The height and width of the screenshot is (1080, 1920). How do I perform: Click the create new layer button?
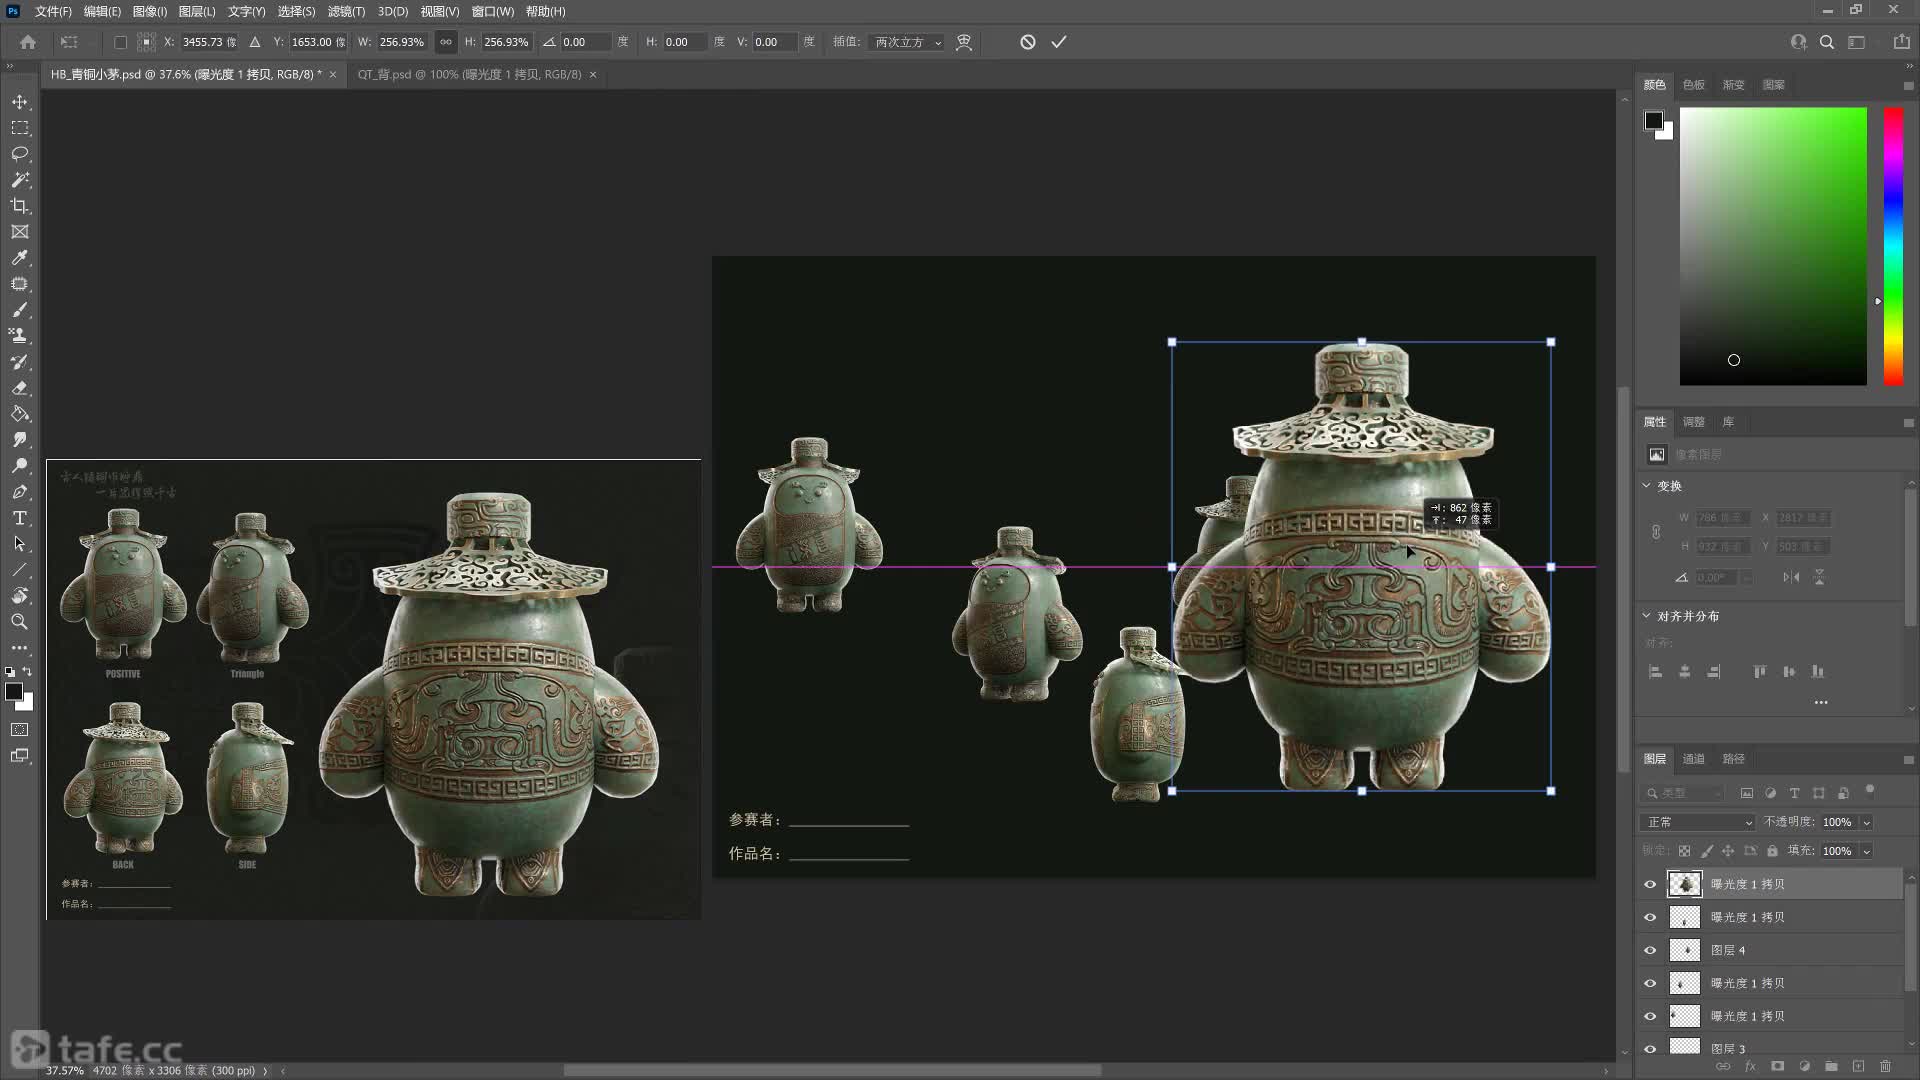(1858, 1067)
